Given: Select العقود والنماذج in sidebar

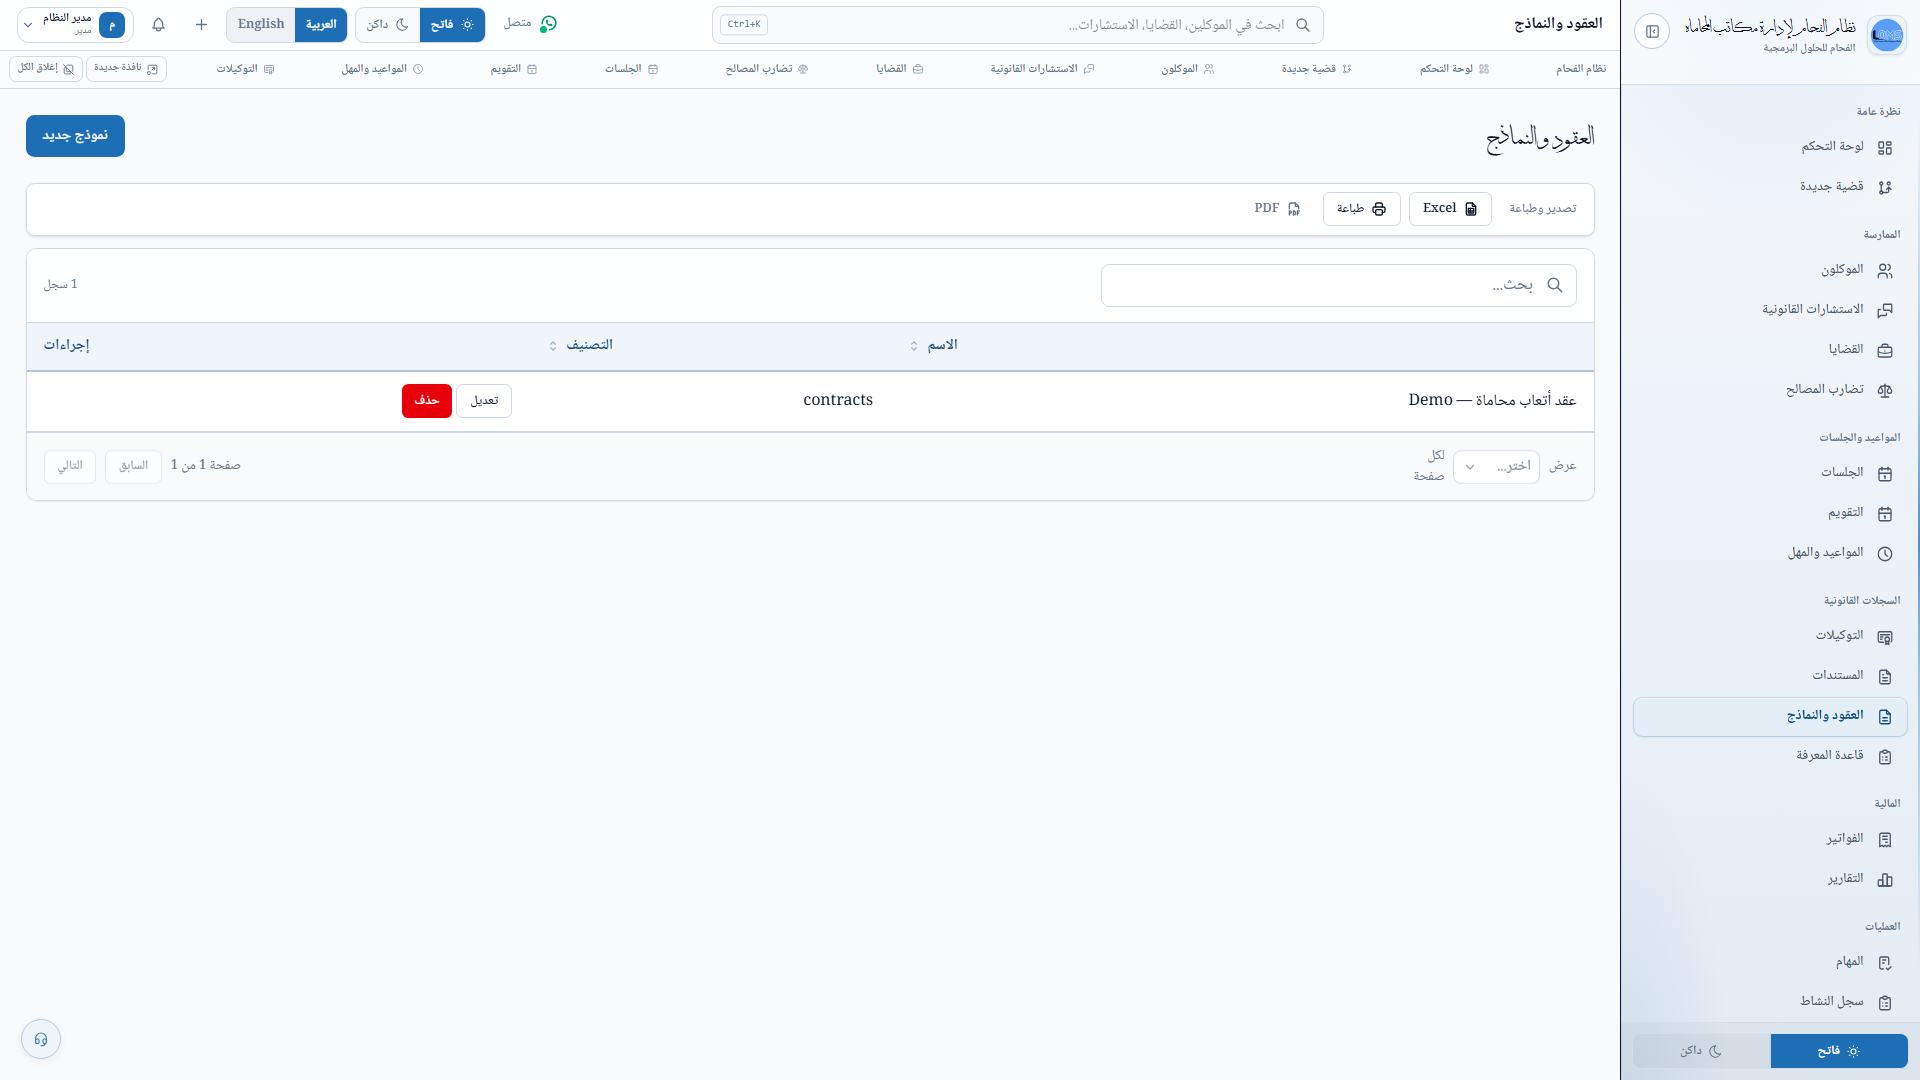Looking at the screenshot, I should coord(1770,716).
